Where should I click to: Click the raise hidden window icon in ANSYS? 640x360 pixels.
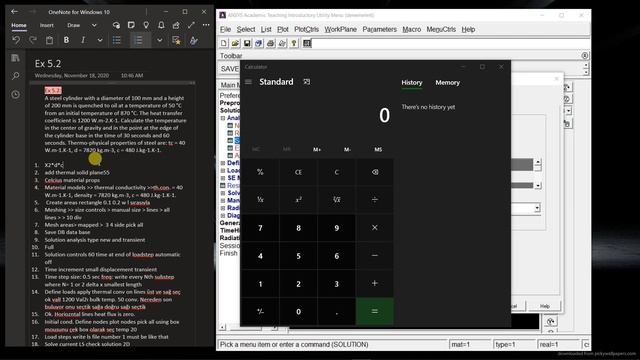[x=307, y=43]
